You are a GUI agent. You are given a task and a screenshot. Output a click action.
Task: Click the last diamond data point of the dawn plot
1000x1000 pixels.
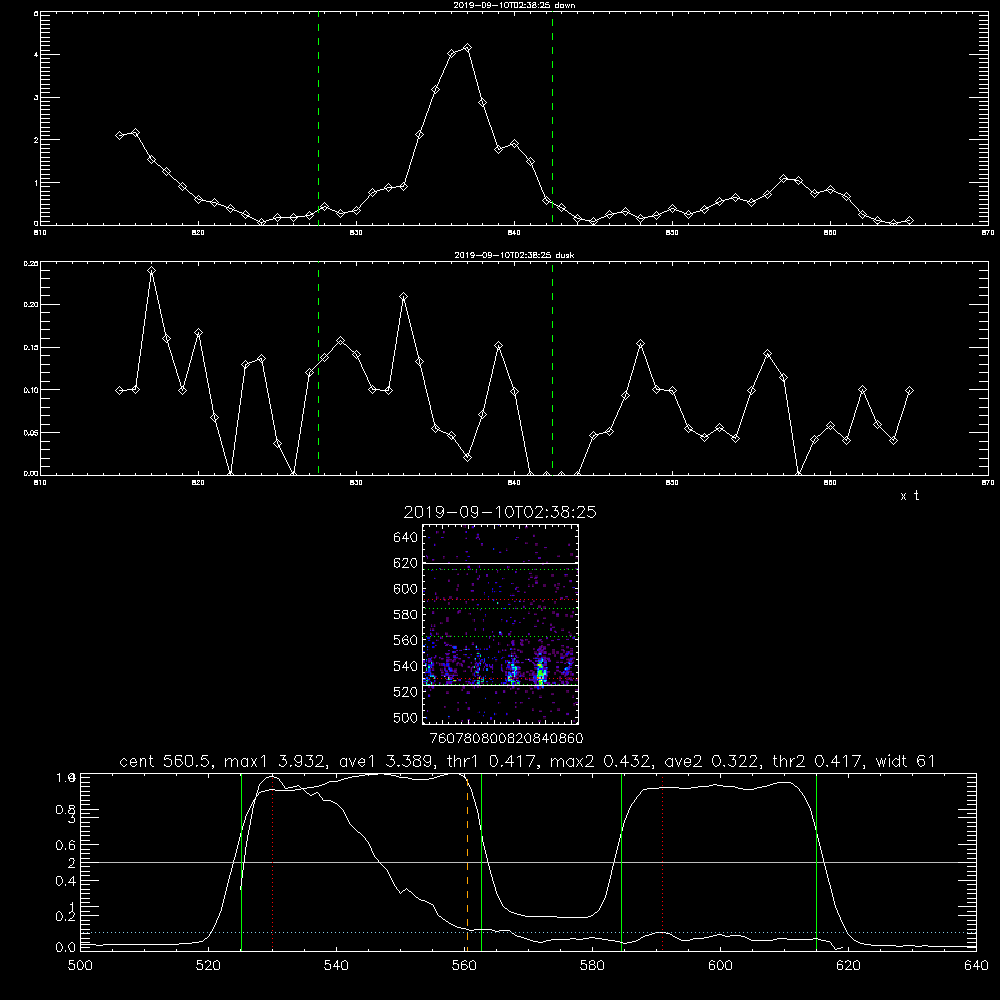click(x=909, y=221)
